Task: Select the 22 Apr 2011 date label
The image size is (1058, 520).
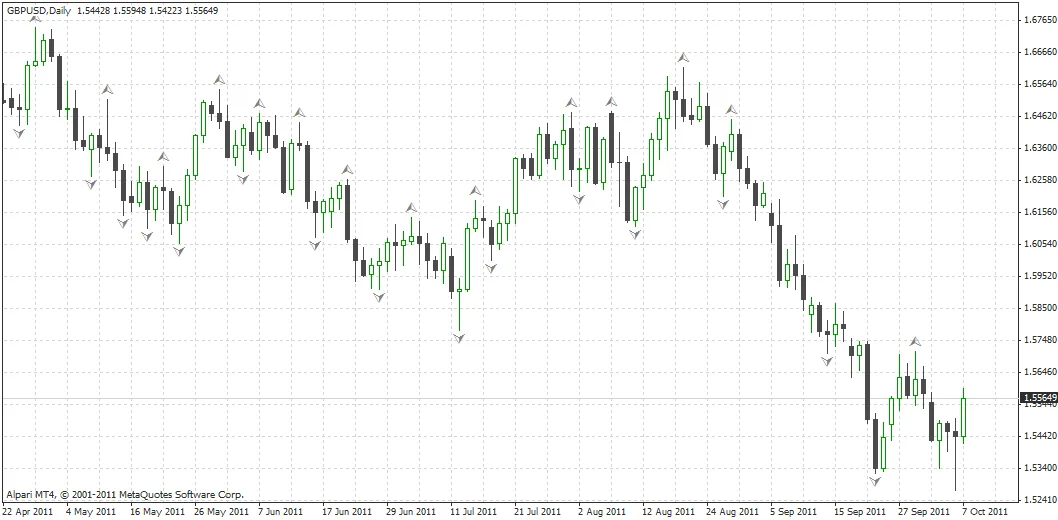Action: (x=28, y=512)
